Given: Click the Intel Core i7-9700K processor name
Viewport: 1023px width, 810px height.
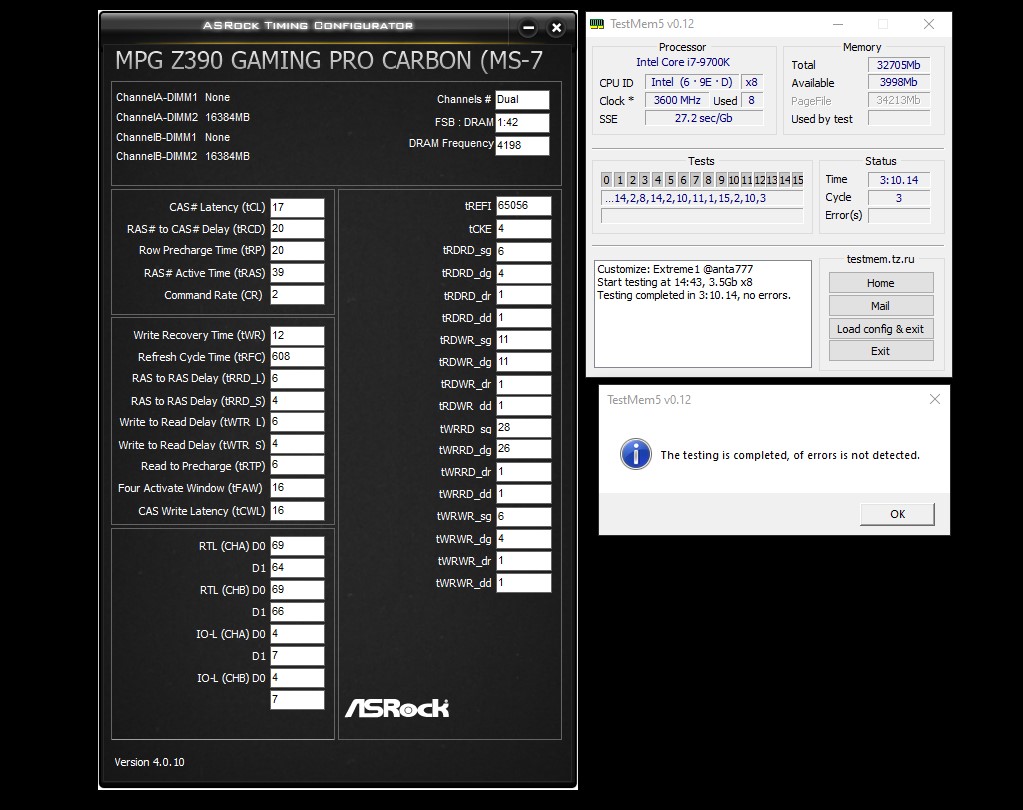Looking at the screenshot, I should (682, 62).
